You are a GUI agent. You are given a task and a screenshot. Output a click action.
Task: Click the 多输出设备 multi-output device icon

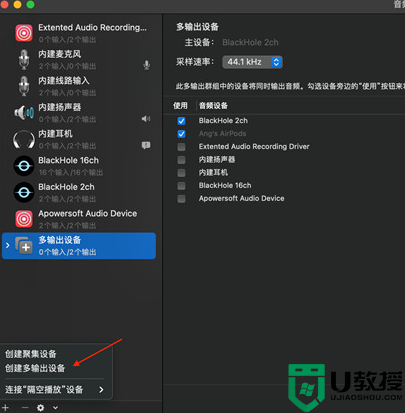pos(24,246)
